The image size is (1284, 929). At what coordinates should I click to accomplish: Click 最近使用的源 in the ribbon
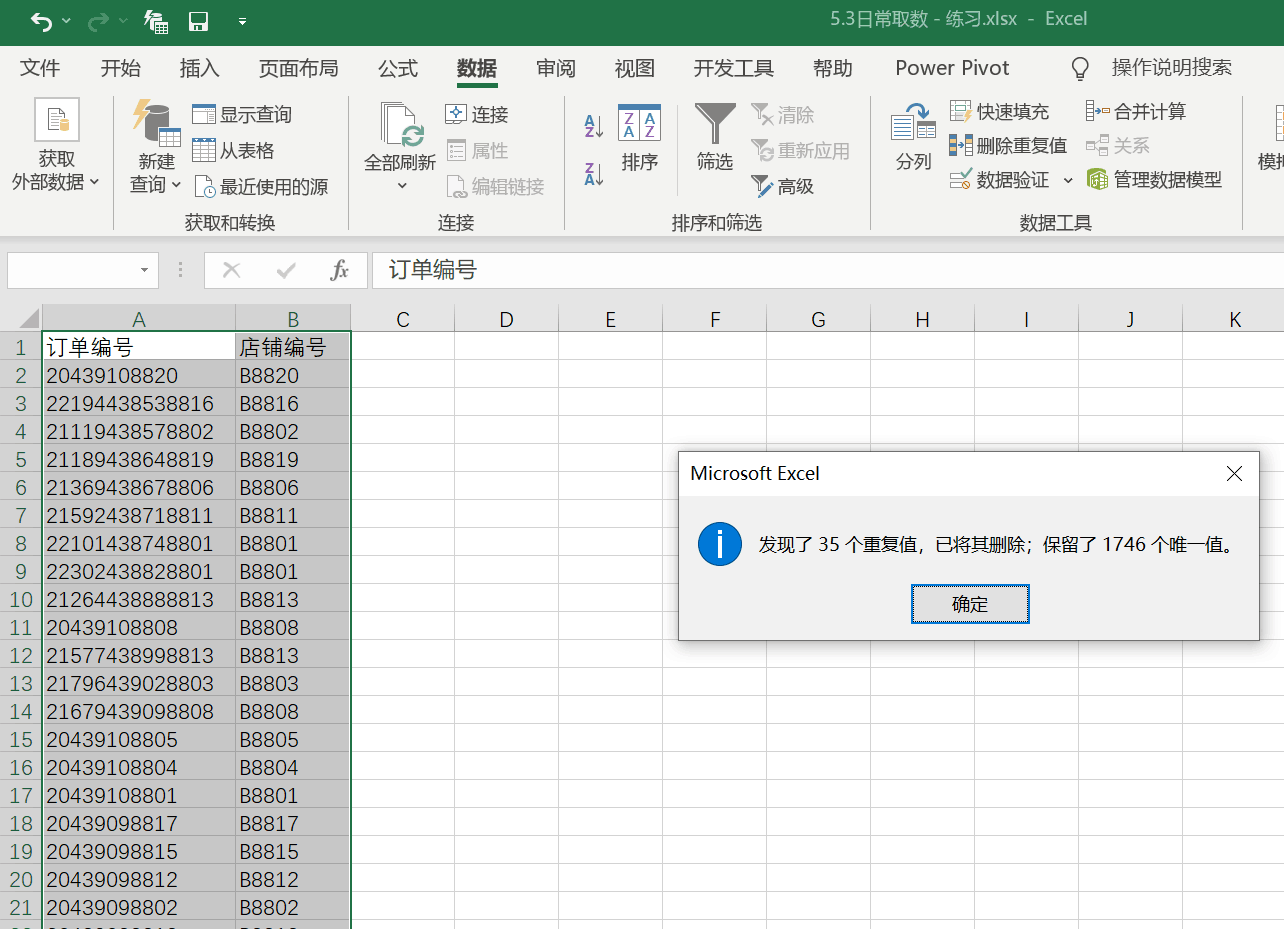pos(261,187)
